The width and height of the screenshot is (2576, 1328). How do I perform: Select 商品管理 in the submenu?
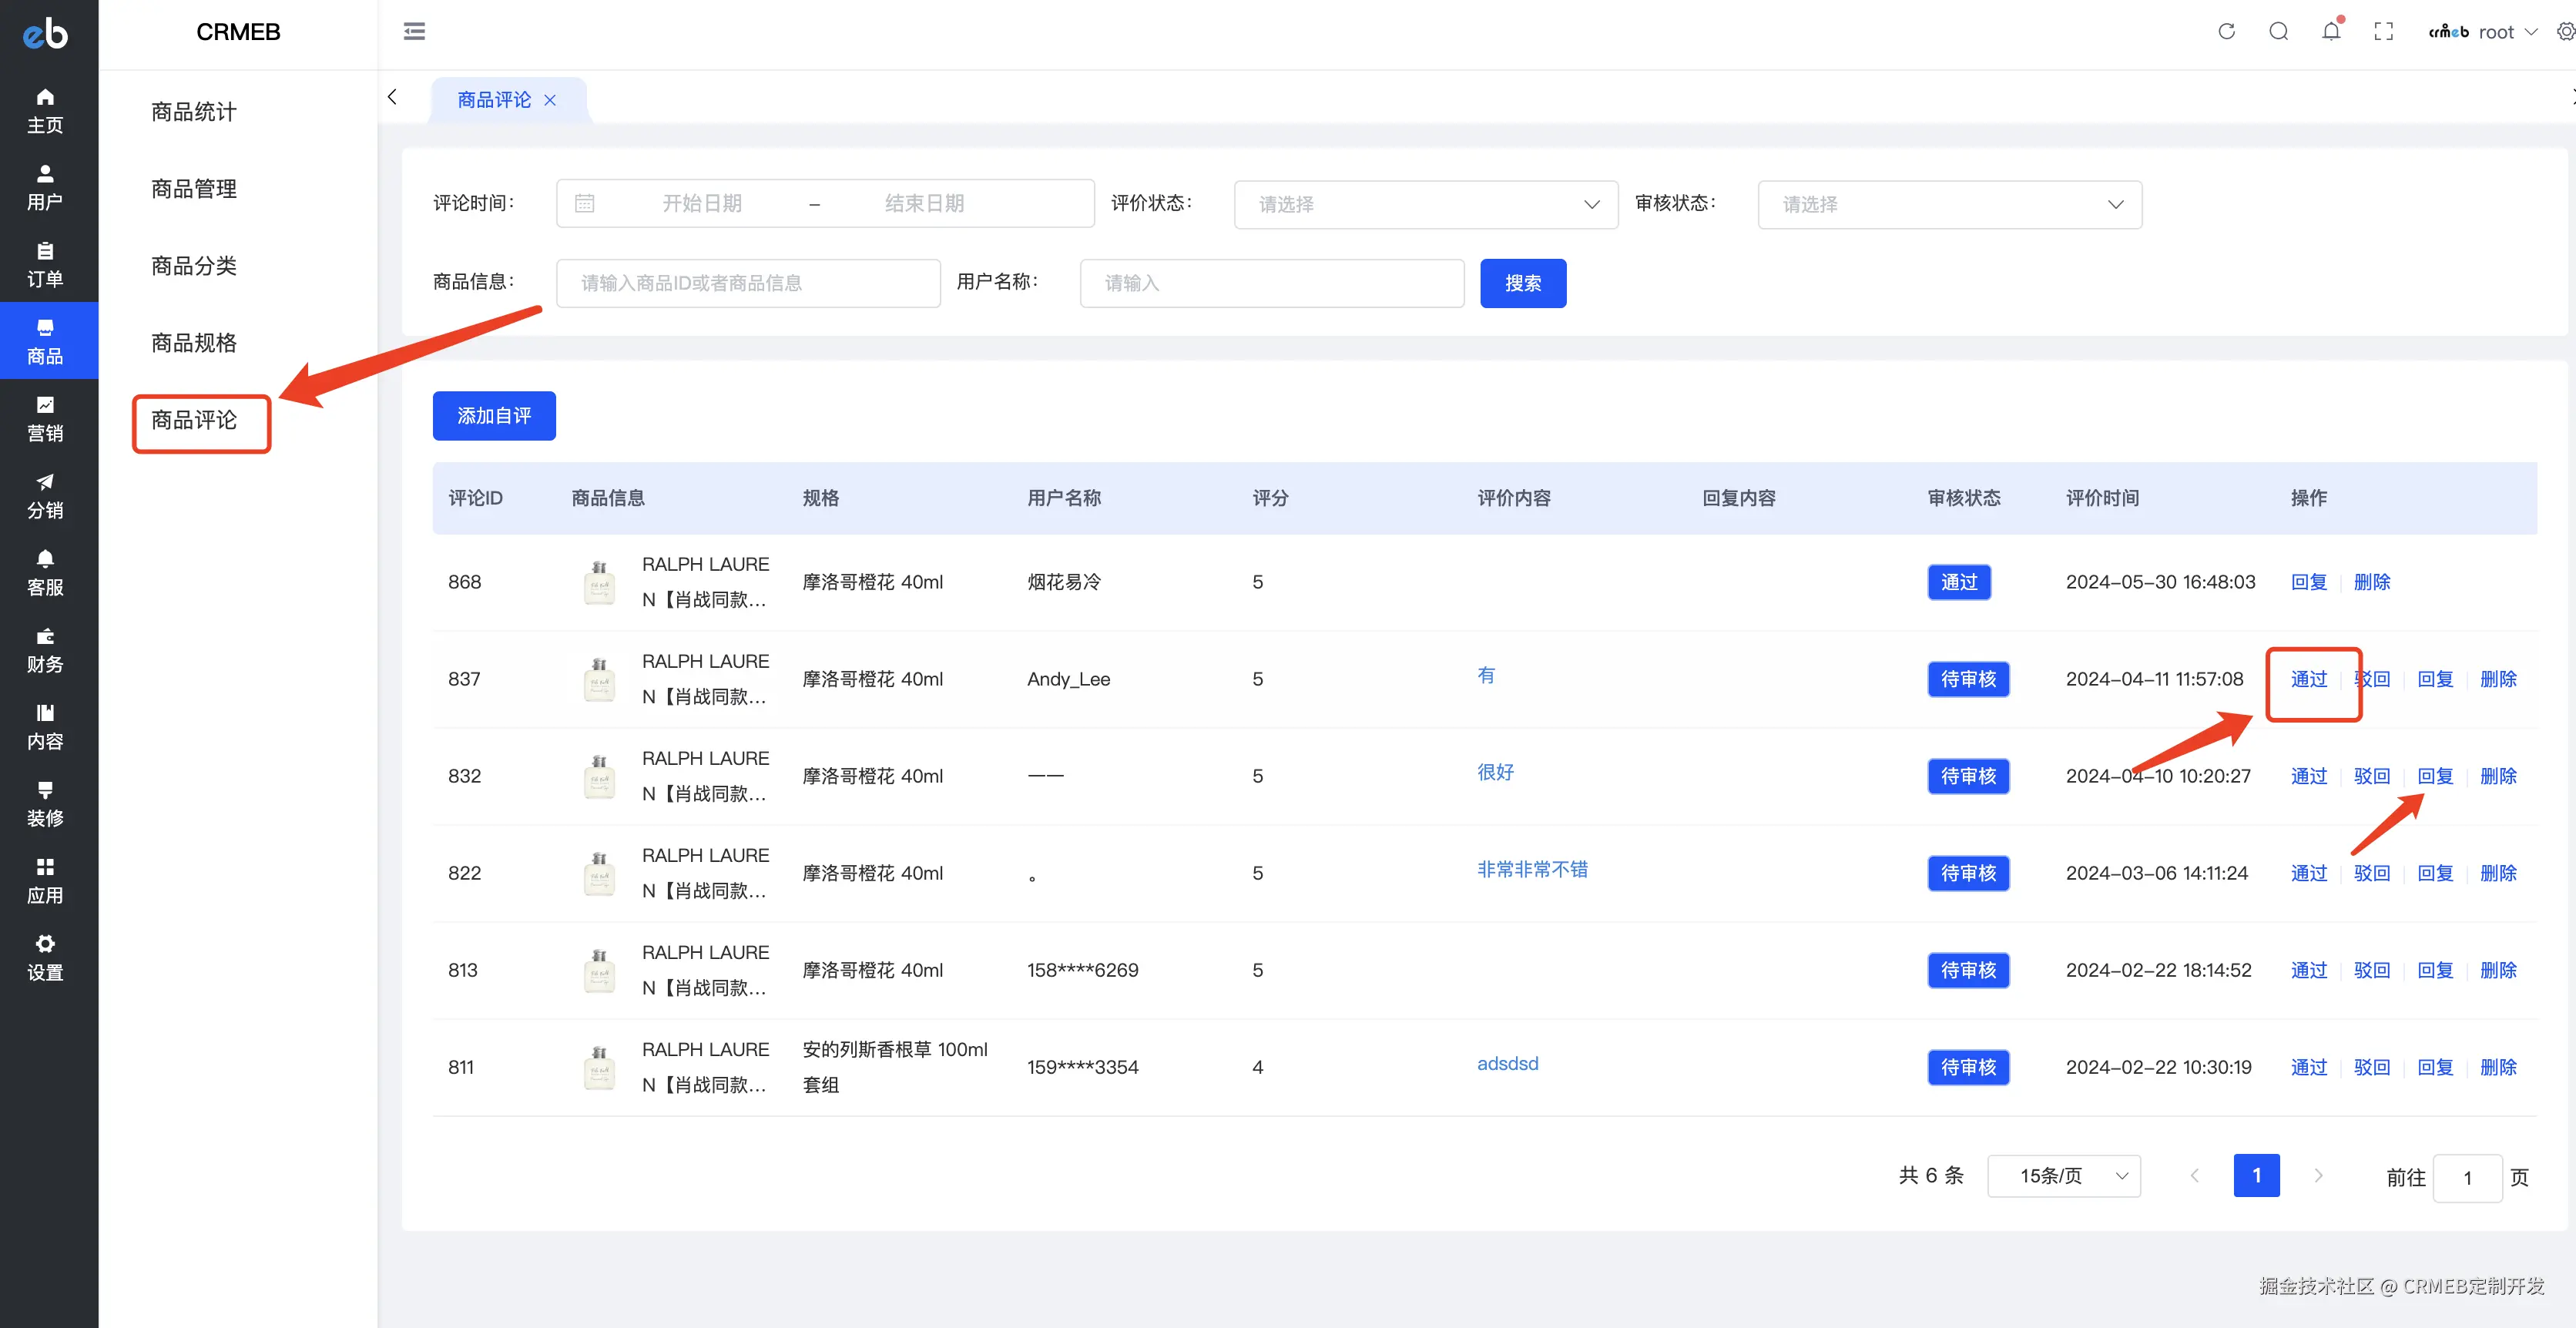[x=194, y=189]
